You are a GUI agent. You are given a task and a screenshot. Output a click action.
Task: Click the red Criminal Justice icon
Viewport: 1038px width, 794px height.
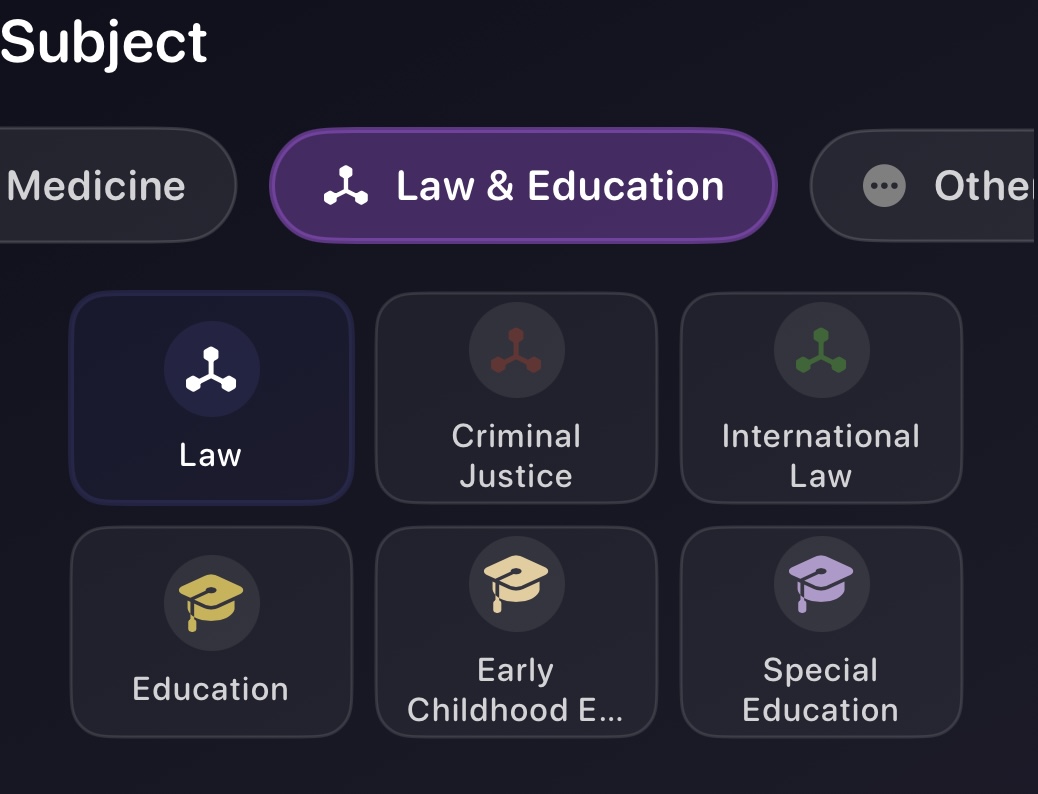pos(516,351)
